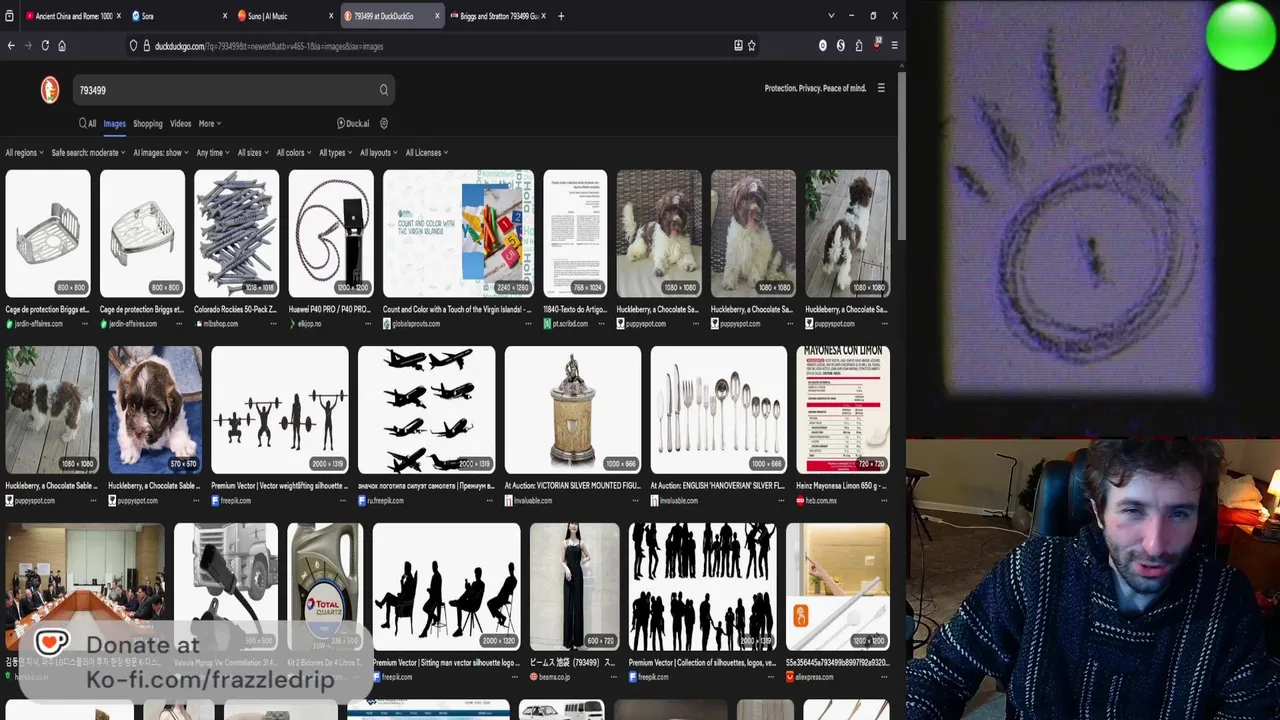Select the Shopping search tab

147,124
